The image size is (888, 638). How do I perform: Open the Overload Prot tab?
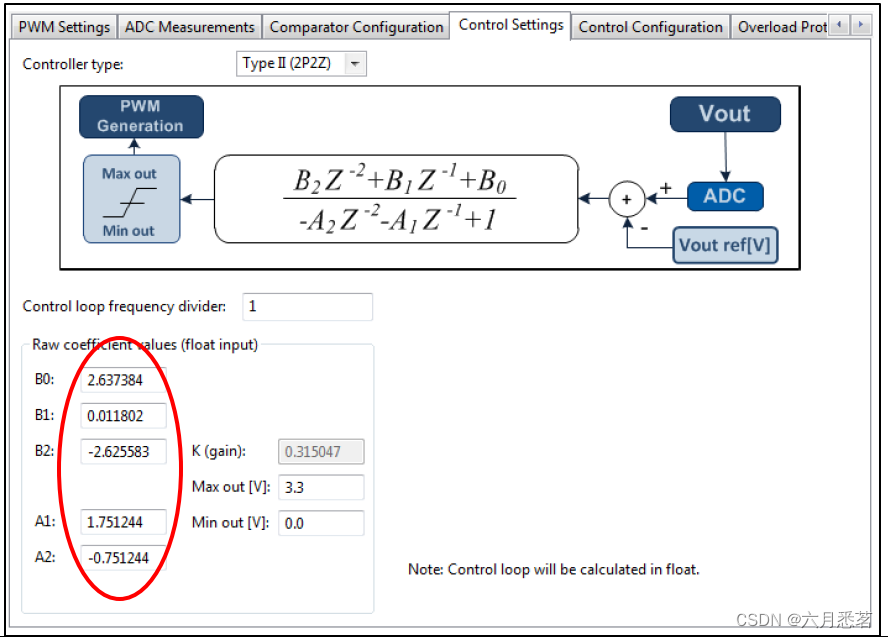(x=782, y=27)
